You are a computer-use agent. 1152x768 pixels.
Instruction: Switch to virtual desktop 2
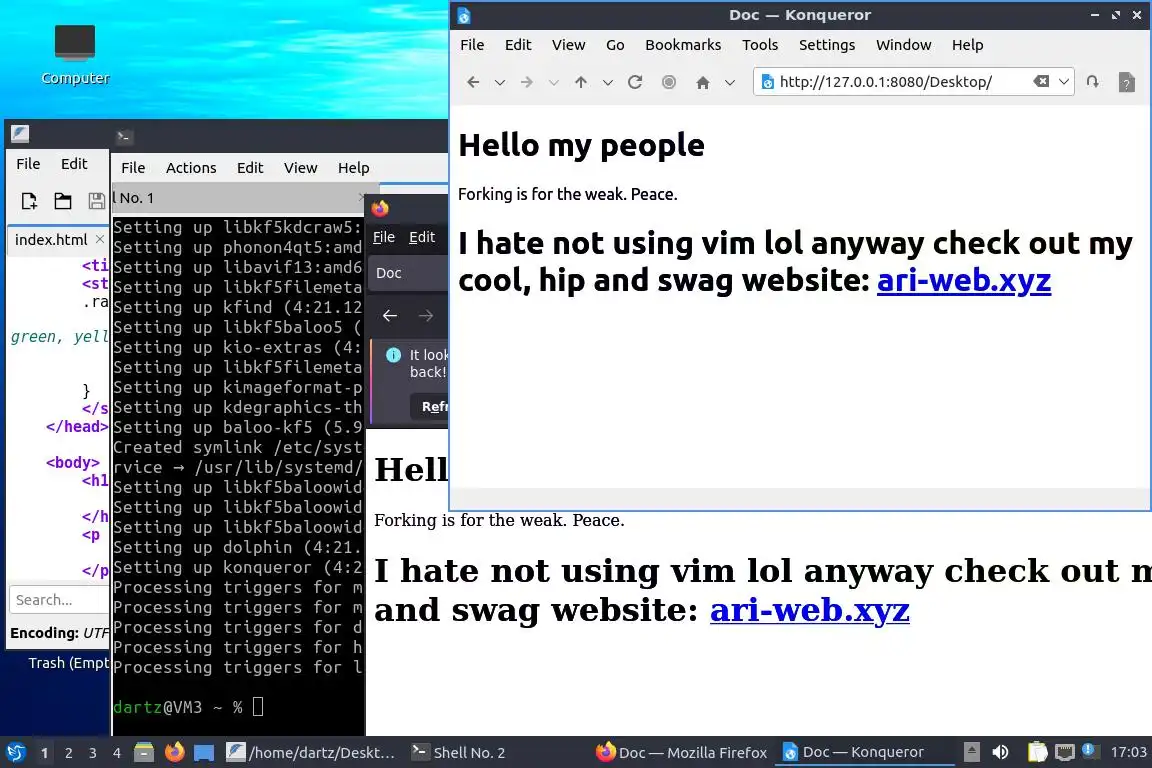pos(68,753)
